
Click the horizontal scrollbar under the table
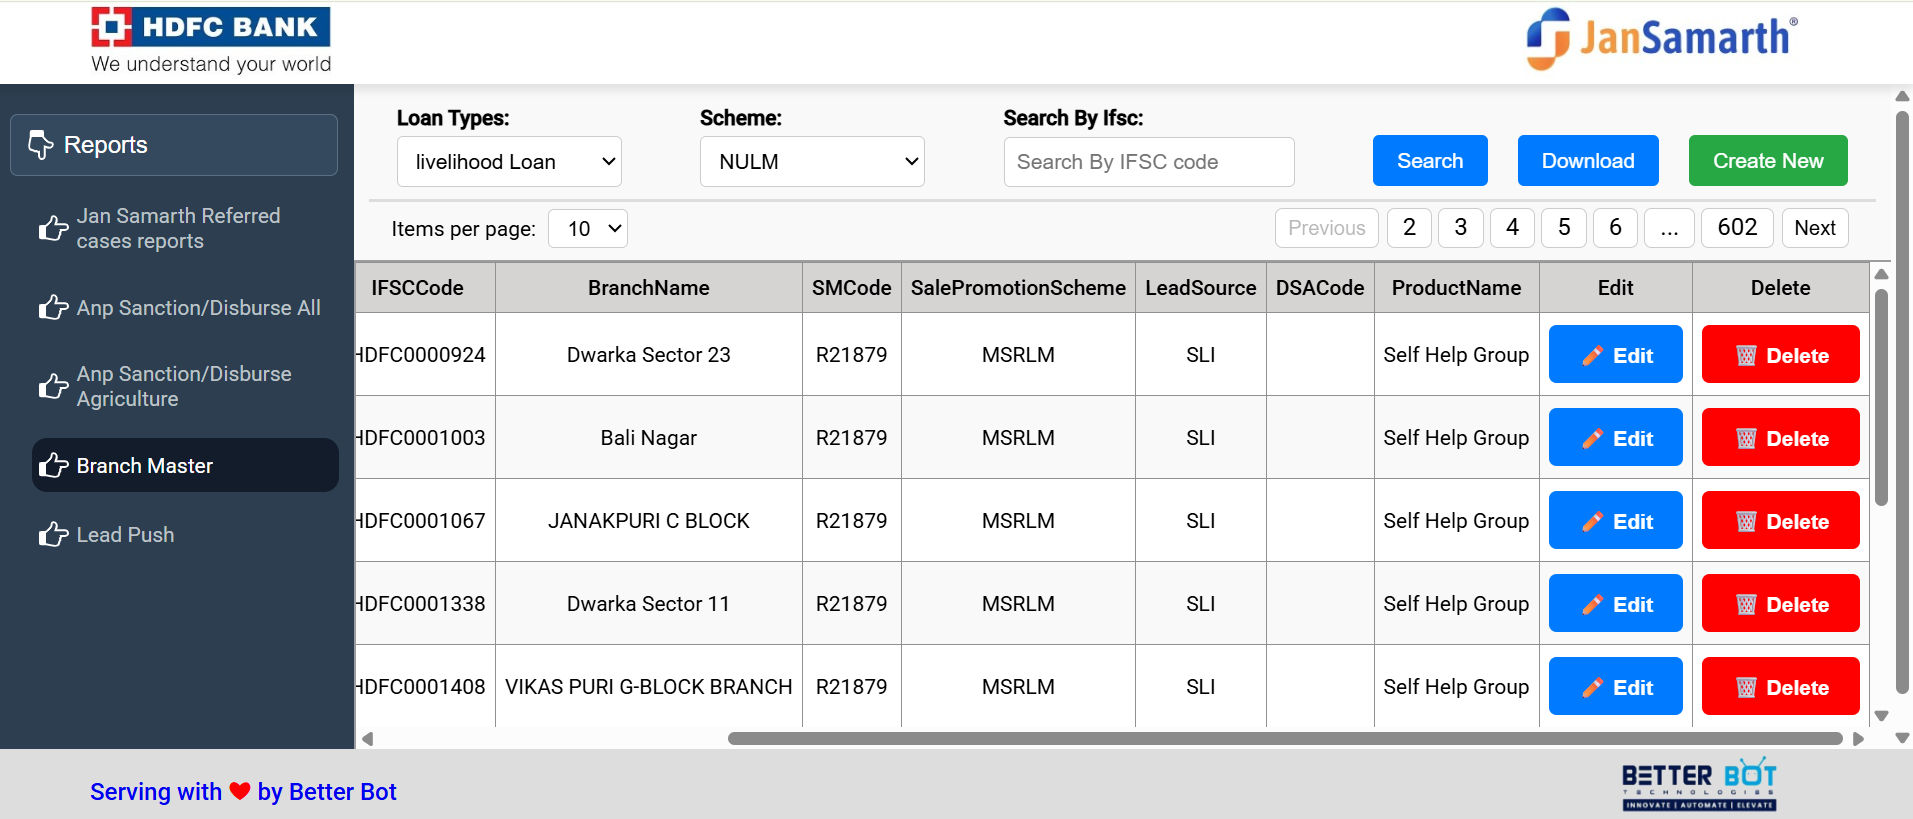pyautogui.click(x=1284, y=739)
